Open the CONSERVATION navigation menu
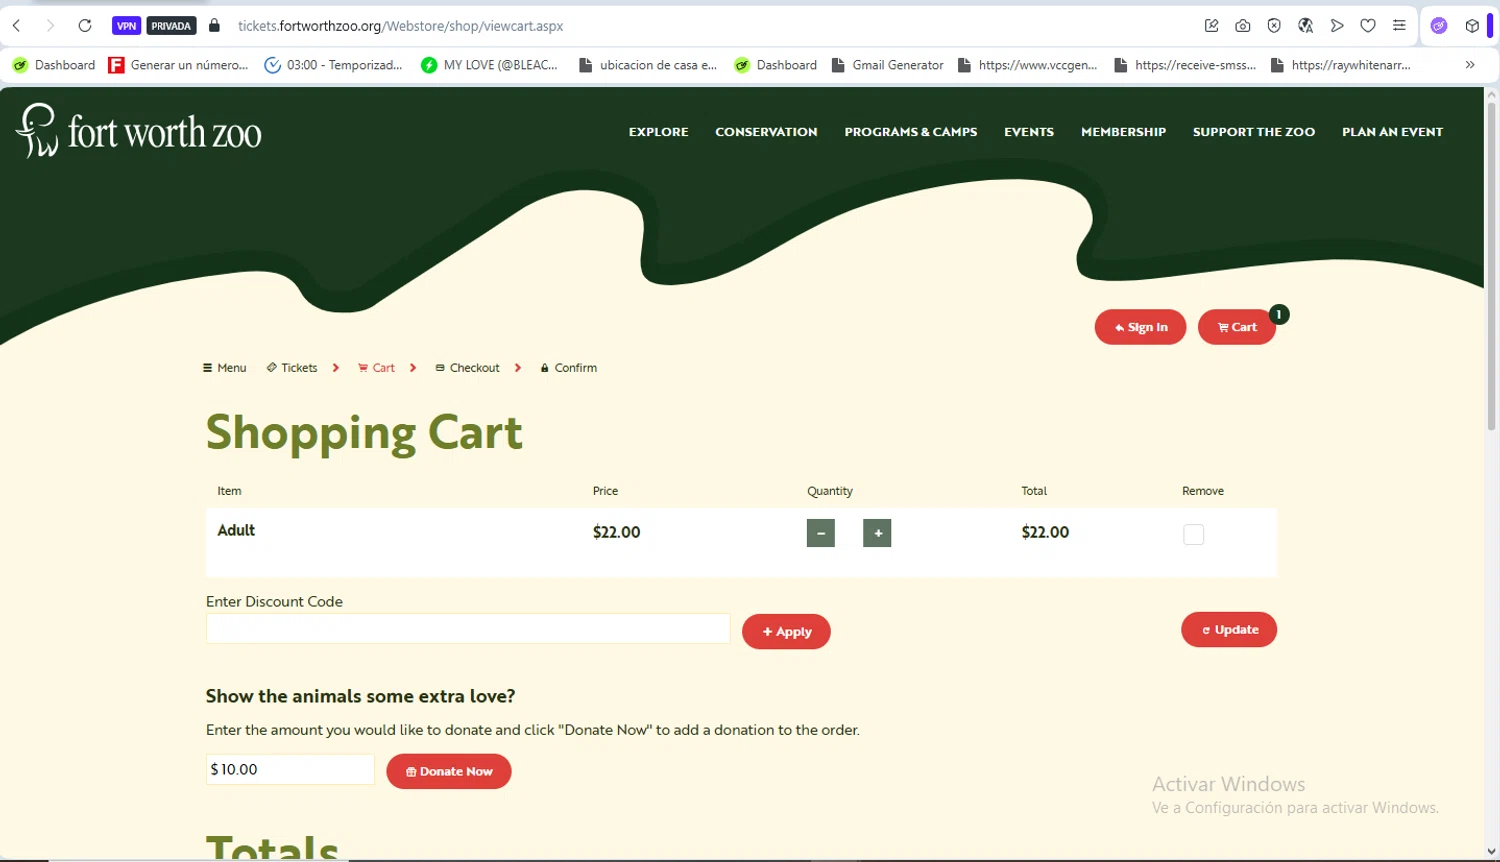1500x862 pixels. pos(766,132)
